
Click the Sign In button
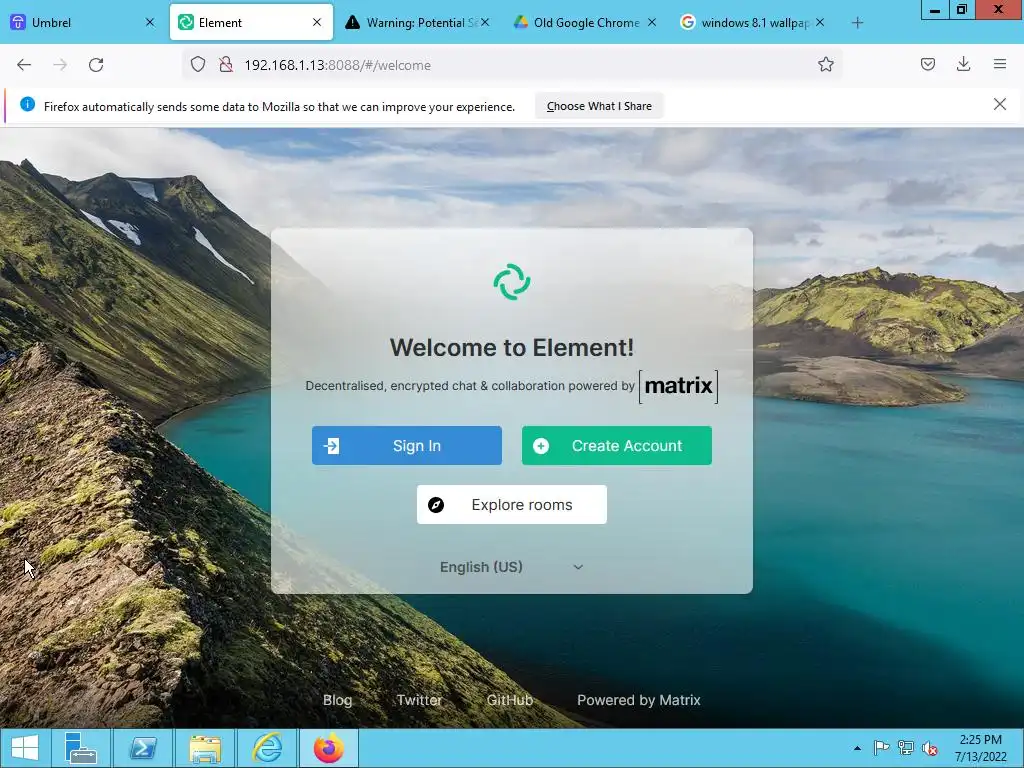coord(407,445)
